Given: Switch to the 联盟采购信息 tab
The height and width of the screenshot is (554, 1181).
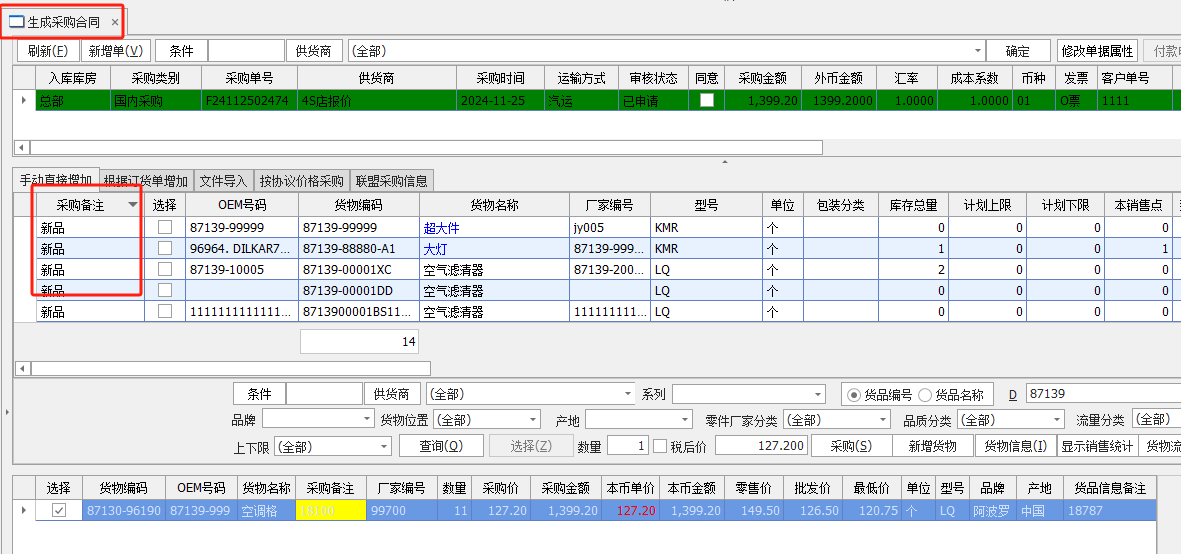Looking at the screenshot, I should (392, 181).
